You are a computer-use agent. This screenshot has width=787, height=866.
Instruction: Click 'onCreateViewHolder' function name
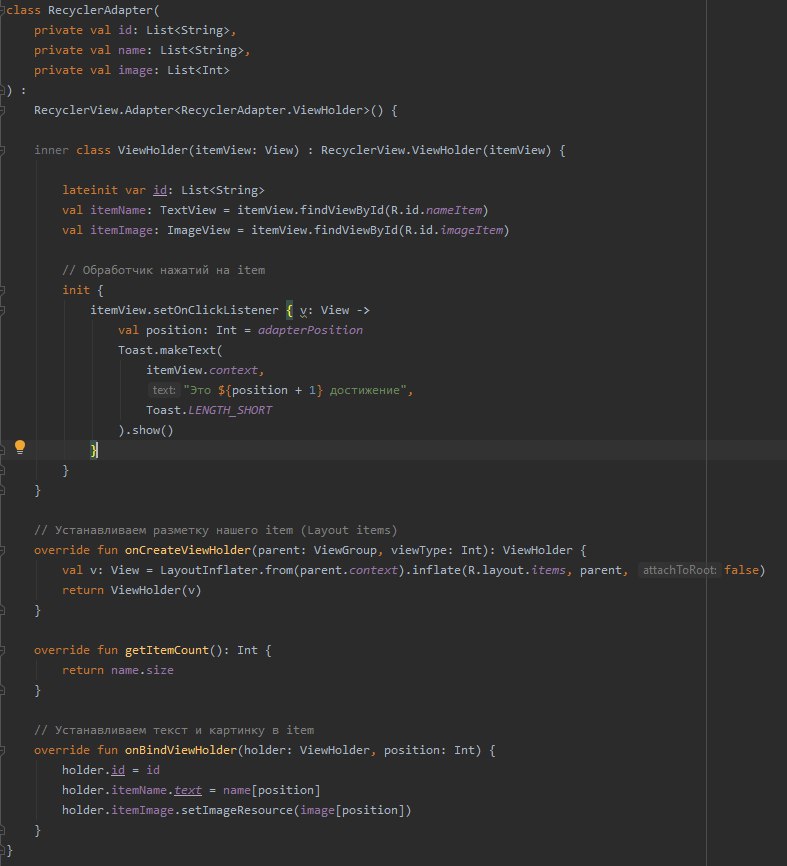click(x=188, y=550)
